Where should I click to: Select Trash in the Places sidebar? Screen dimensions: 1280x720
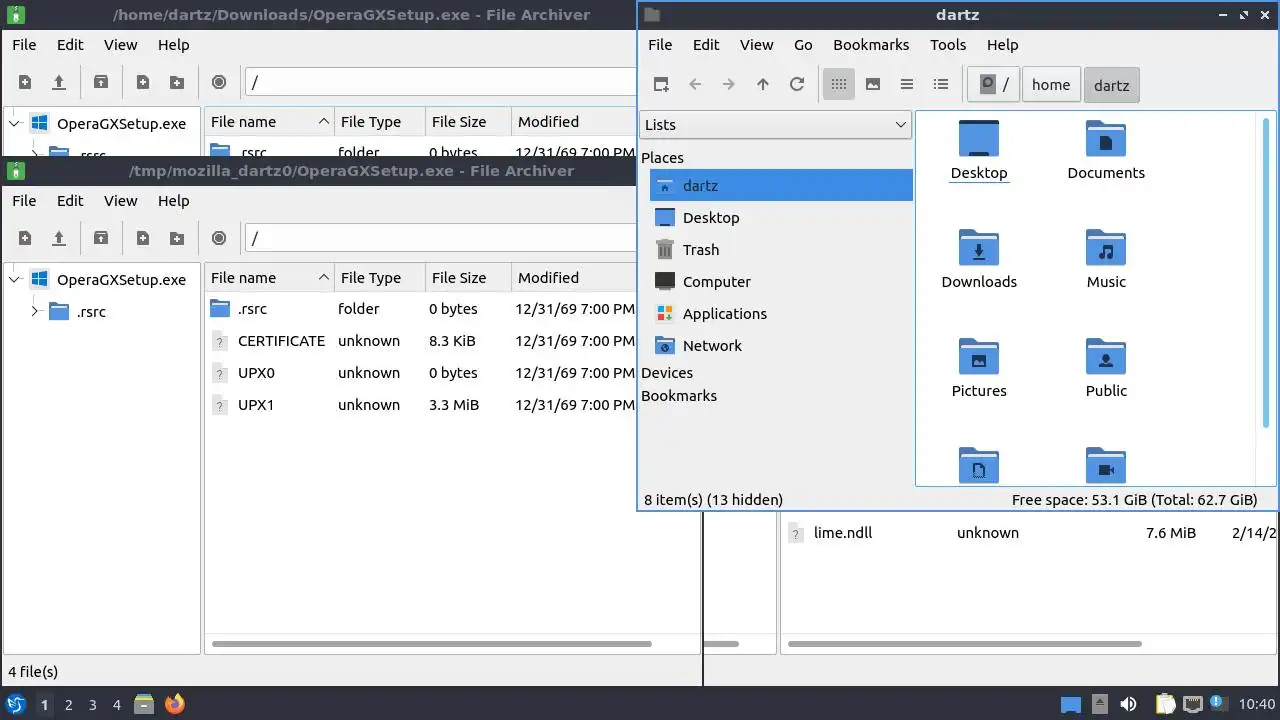pos(781,249)
